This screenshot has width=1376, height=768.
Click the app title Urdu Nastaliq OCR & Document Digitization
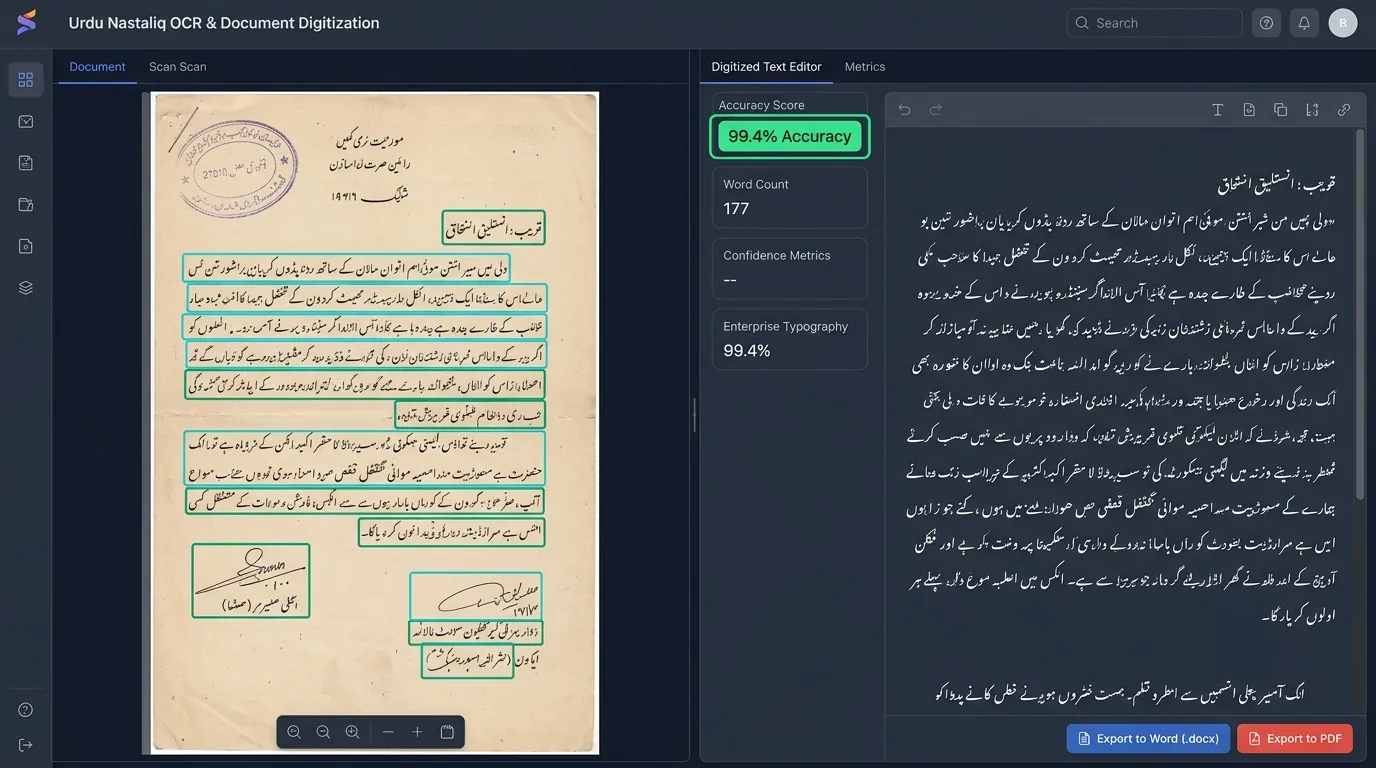tap(224, 23)
